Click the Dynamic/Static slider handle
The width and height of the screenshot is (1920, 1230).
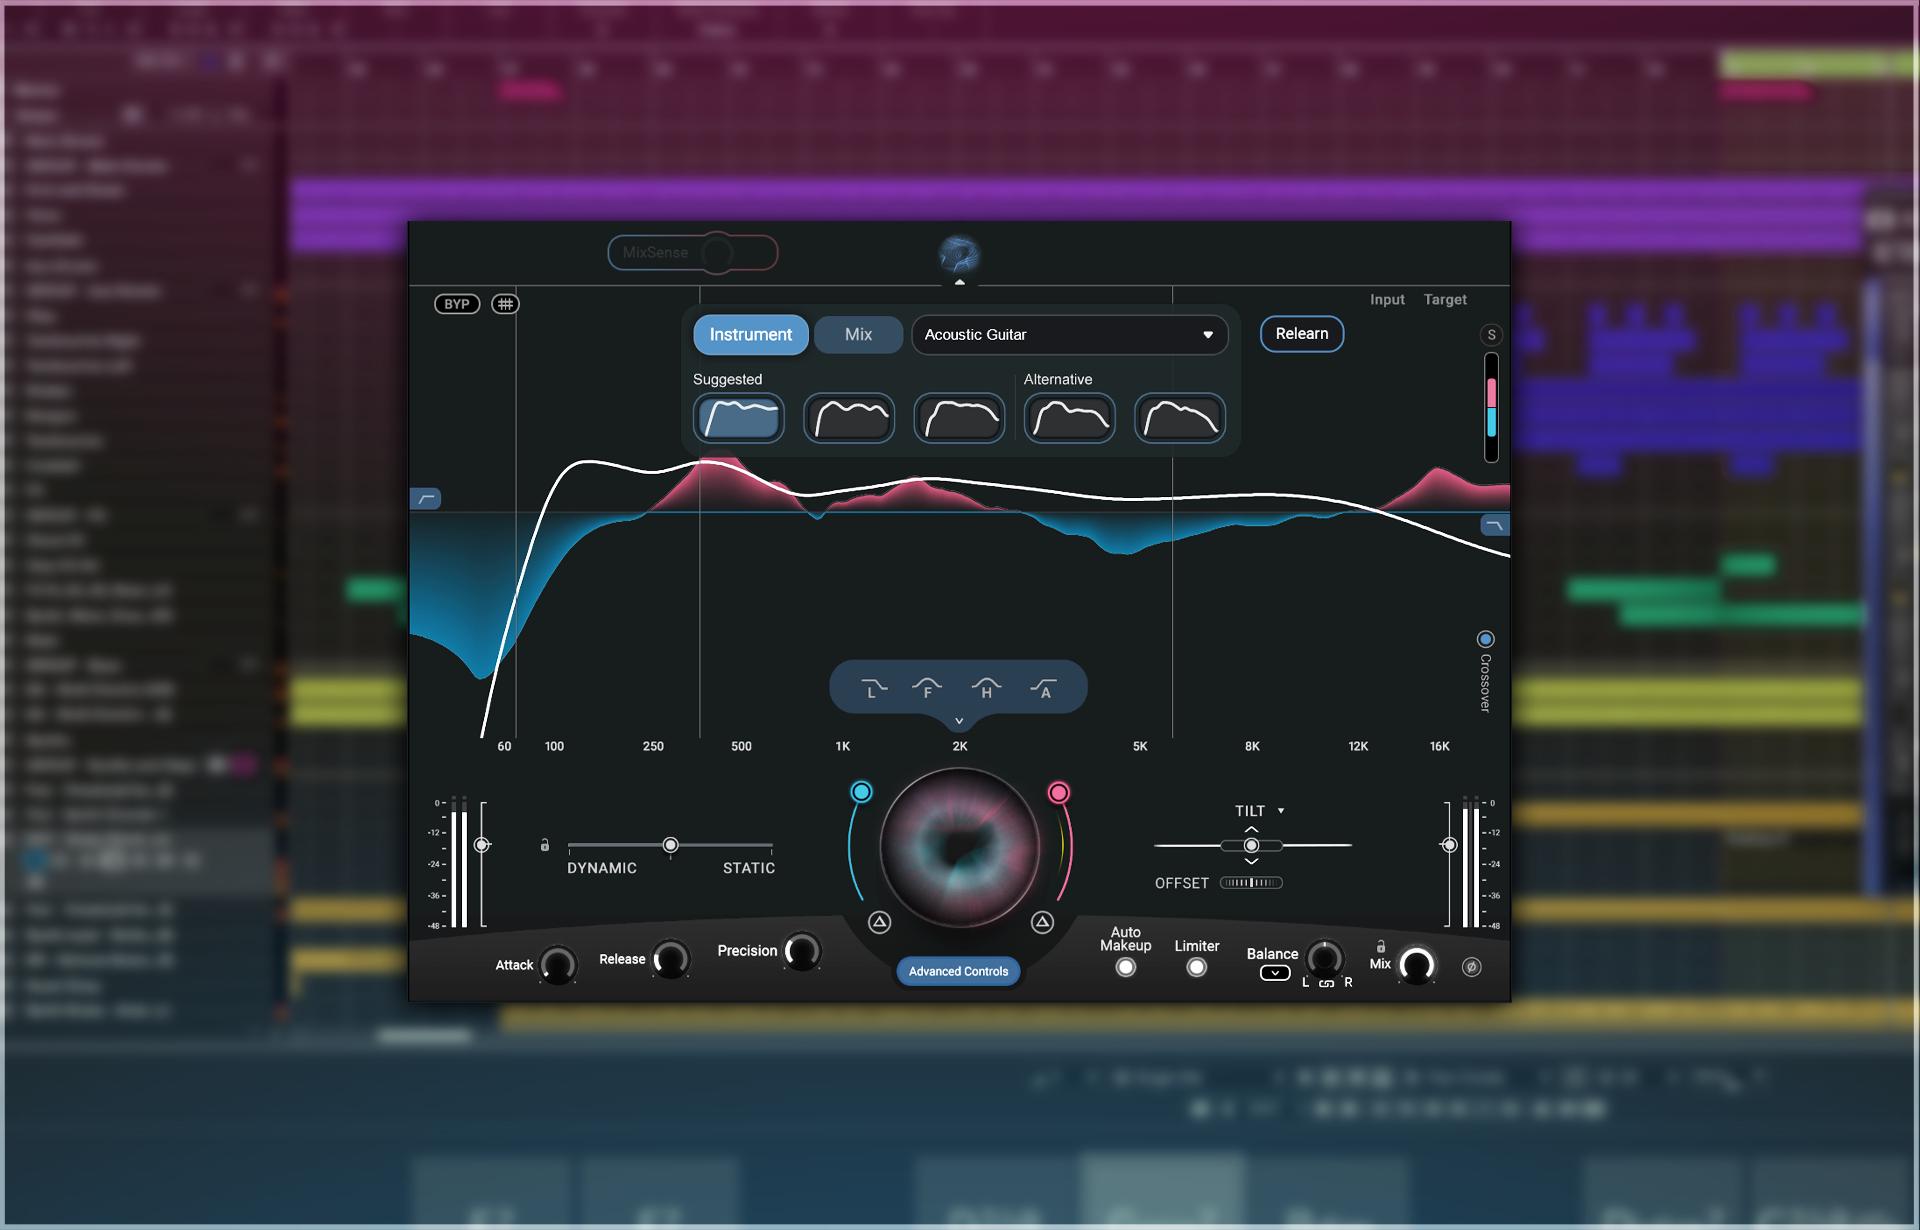click(x=671, y=845)
